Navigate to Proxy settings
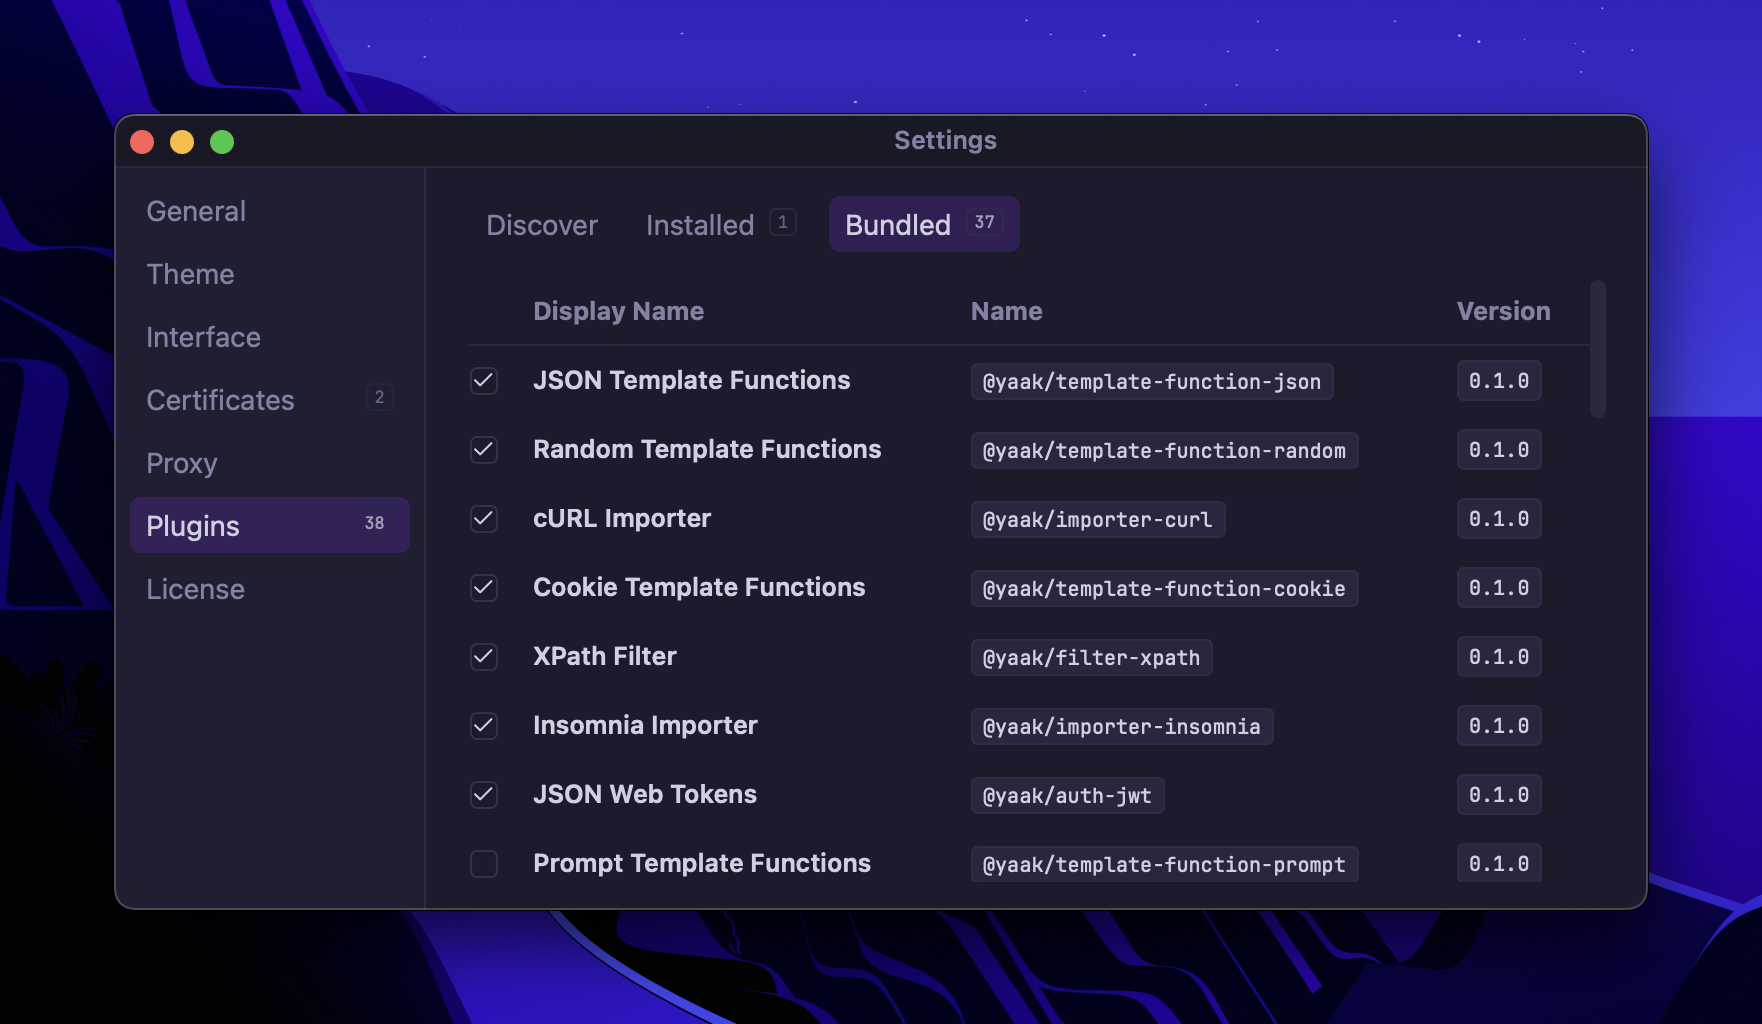Screen dimensions: 1762x1024 (x=181, y=463)
